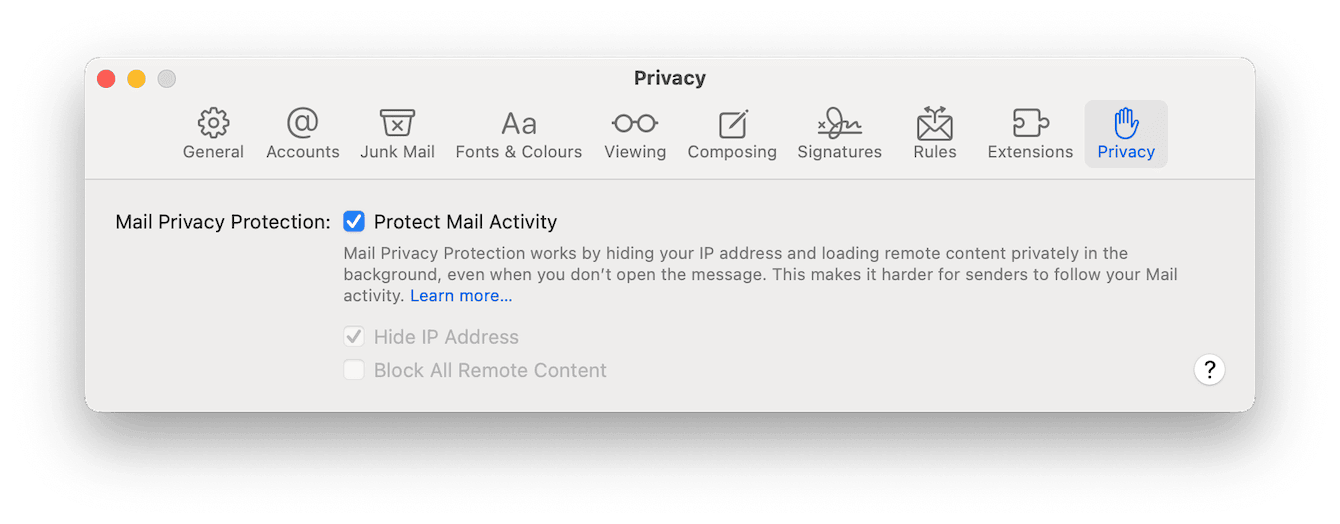Click the Fonts & Colours Aa icon

click(518, 124)
